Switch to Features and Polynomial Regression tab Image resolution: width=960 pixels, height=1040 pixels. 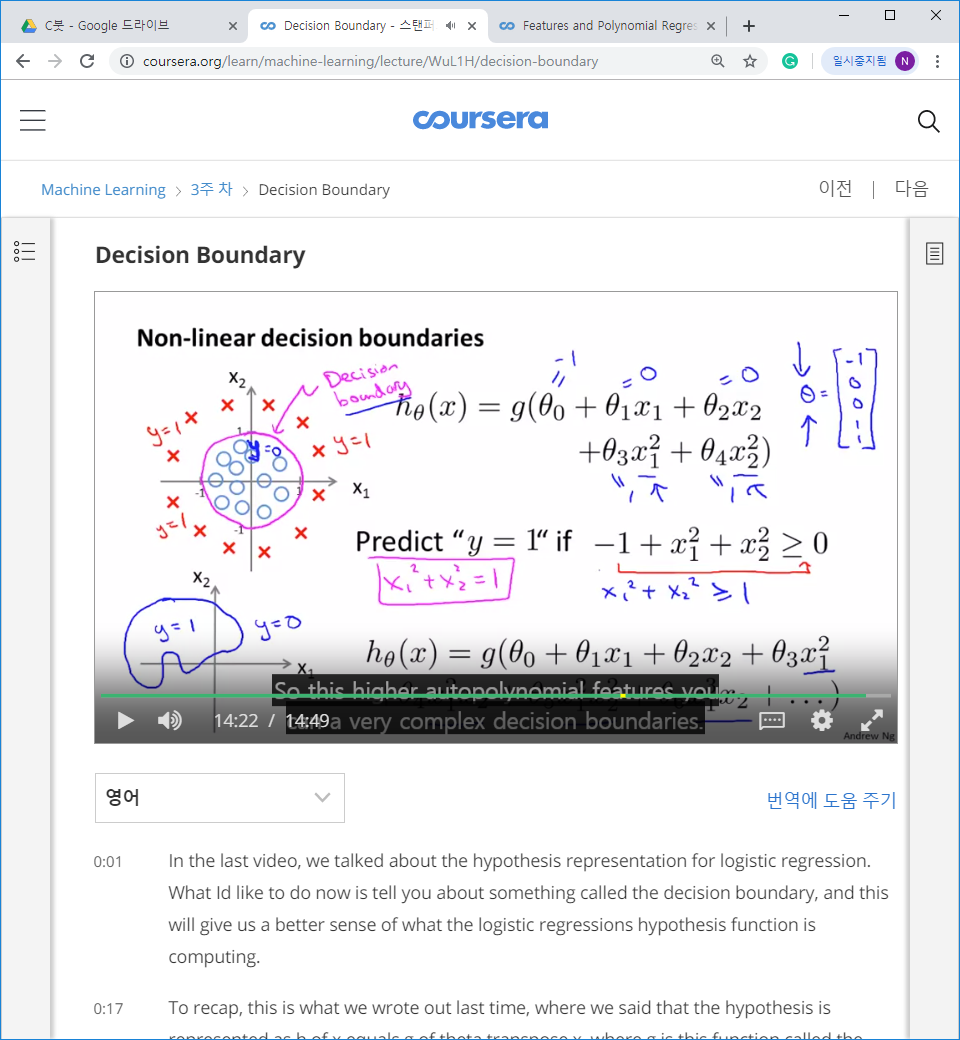607,26
